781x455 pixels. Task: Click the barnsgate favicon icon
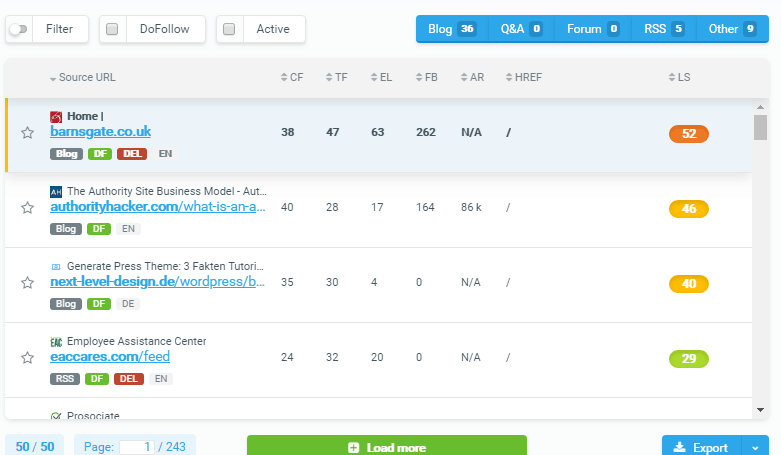(x=56, y=117)
